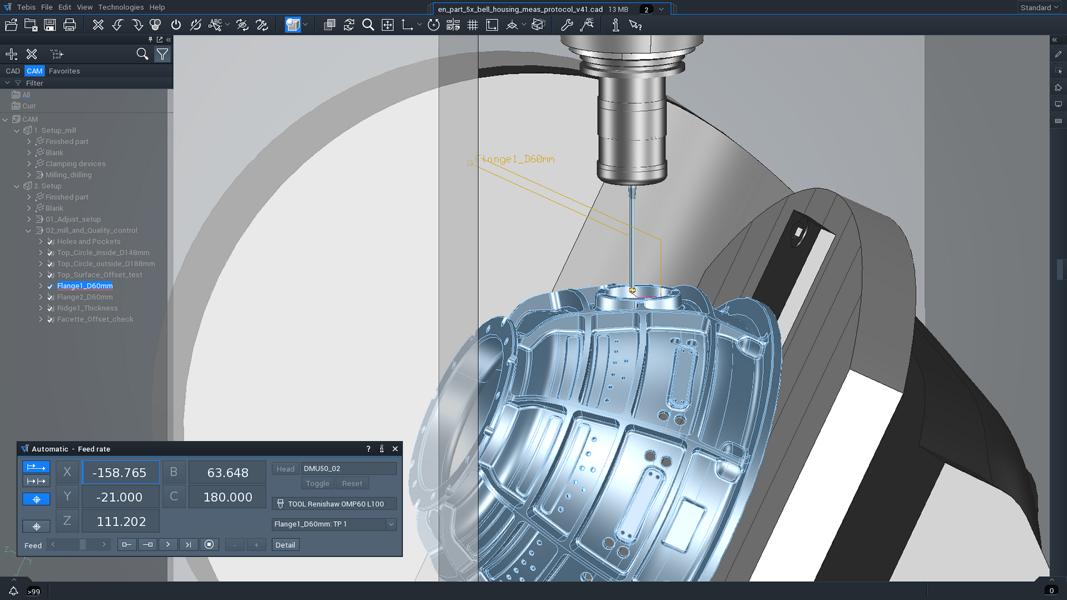Toggle checkbox for Top_Surface_Offset_test
The width and height of the screenshot is (1067, 600).
click(x=50, y=275)
